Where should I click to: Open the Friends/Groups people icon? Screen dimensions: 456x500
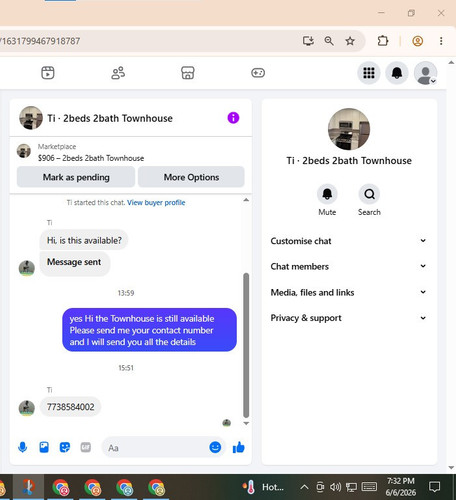(118, 73)
